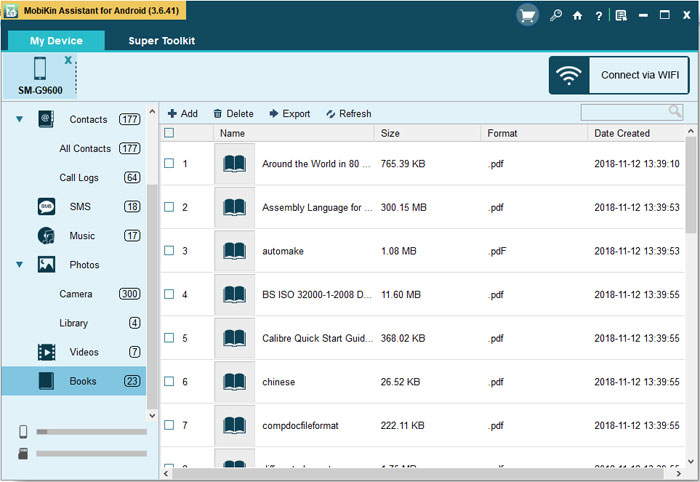Open help question mark icon

(598, 16)
